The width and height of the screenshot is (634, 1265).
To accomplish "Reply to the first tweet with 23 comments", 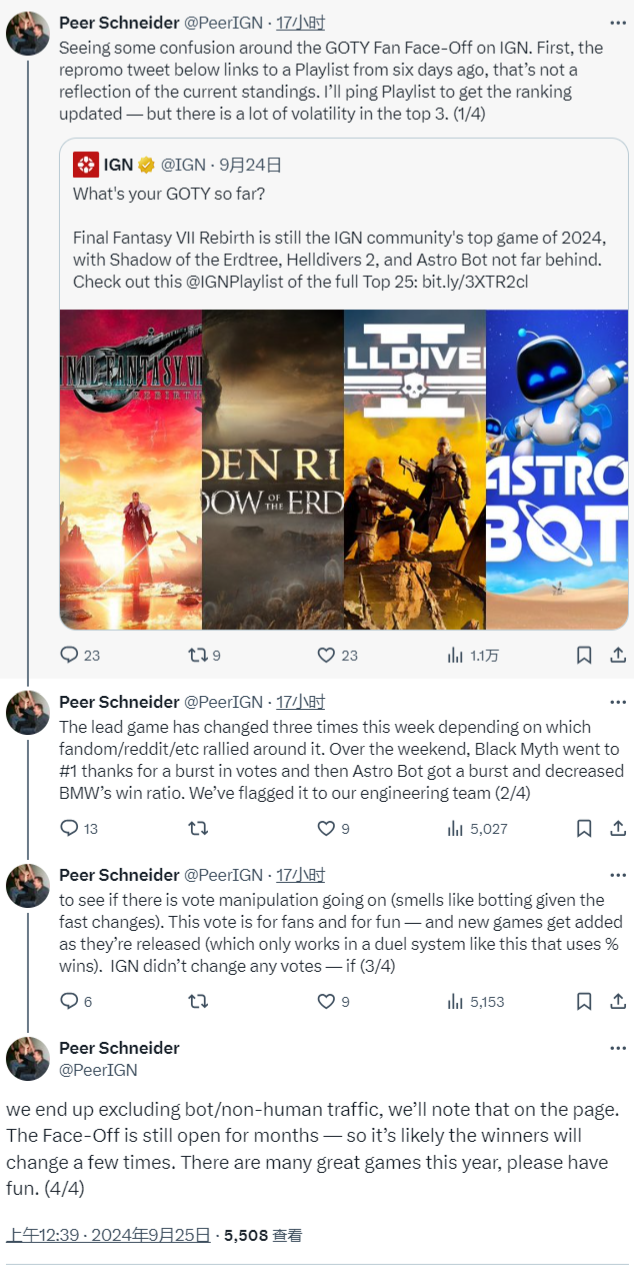I will (80, 655).
